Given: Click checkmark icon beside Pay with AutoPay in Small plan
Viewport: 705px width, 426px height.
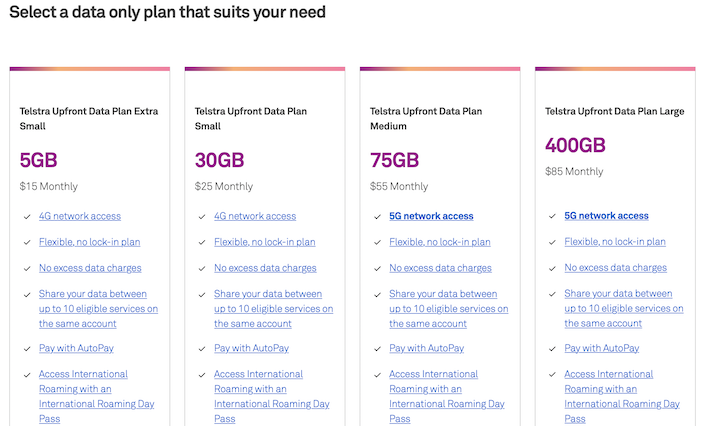Looking at the screenshot, I should coord(201,349).
